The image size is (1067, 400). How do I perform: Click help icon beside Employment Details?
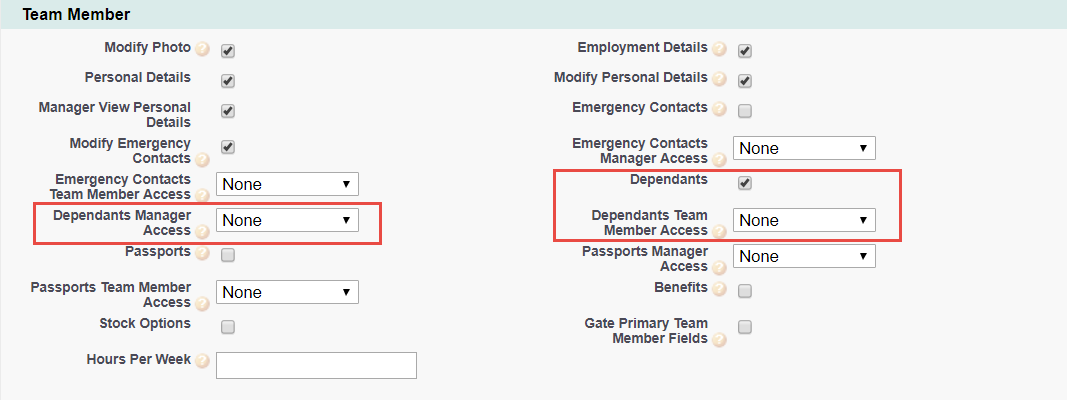click(x=719, y=50)
